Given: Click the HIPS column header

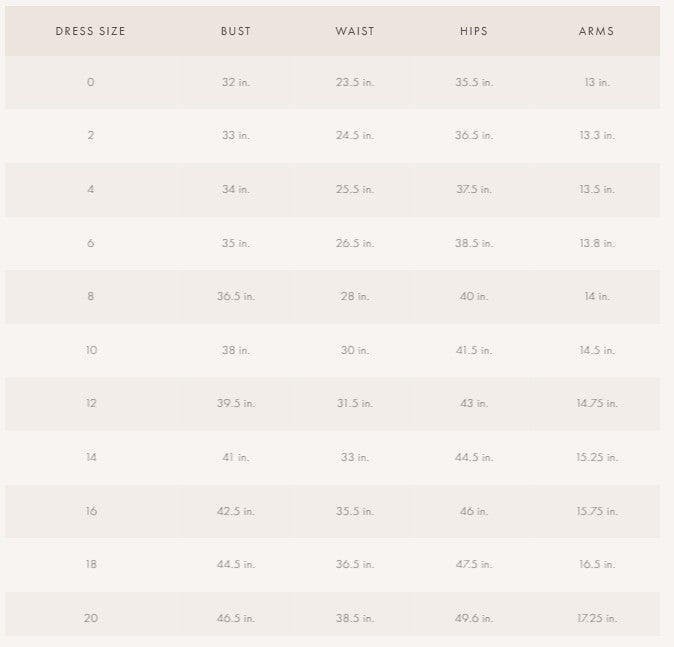Looking at the screenshot, I should [474, 31].
